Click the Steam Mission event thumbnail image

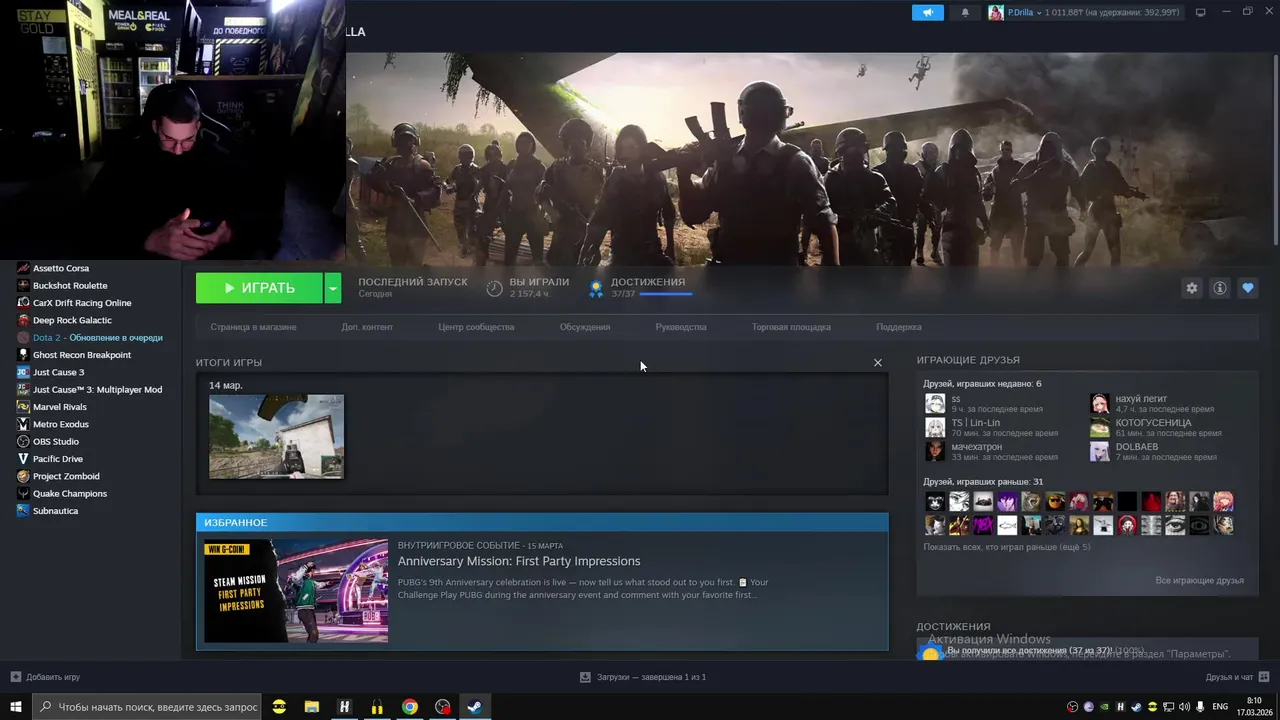[x=296, y=591]
